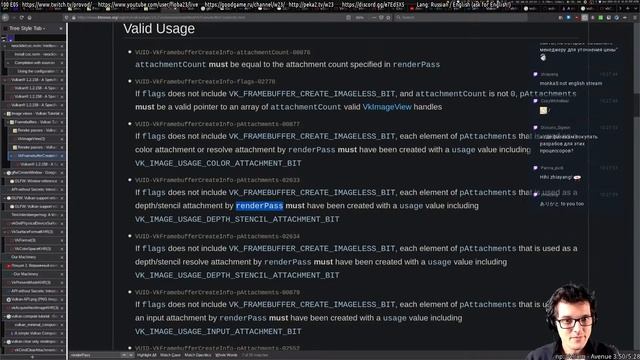Close the 'VkColorSpaceKHR(3)' sidebar tab
This screenshot has height=360, width=640.
tap(62, 249)
